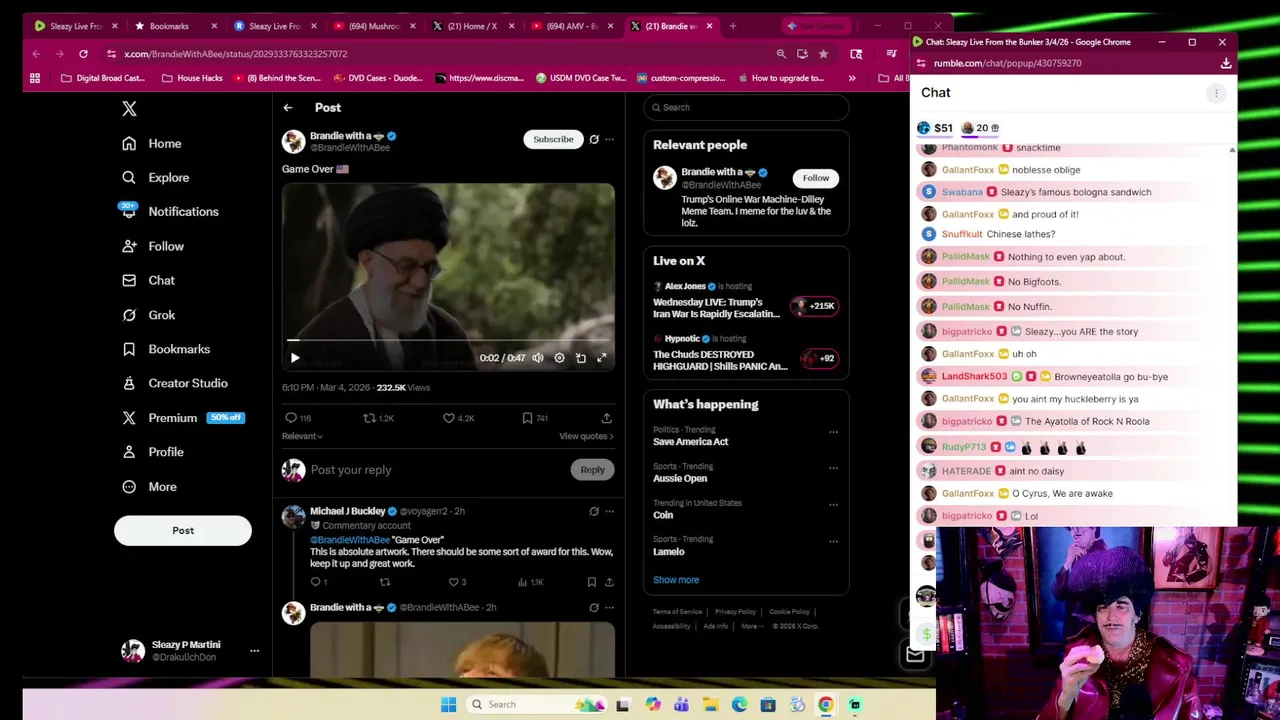Image resolution: width=1280 pixels, height=720 pixels.
Task: Open House Hacks bookmark folder
Action: click(x=192, y=78)
